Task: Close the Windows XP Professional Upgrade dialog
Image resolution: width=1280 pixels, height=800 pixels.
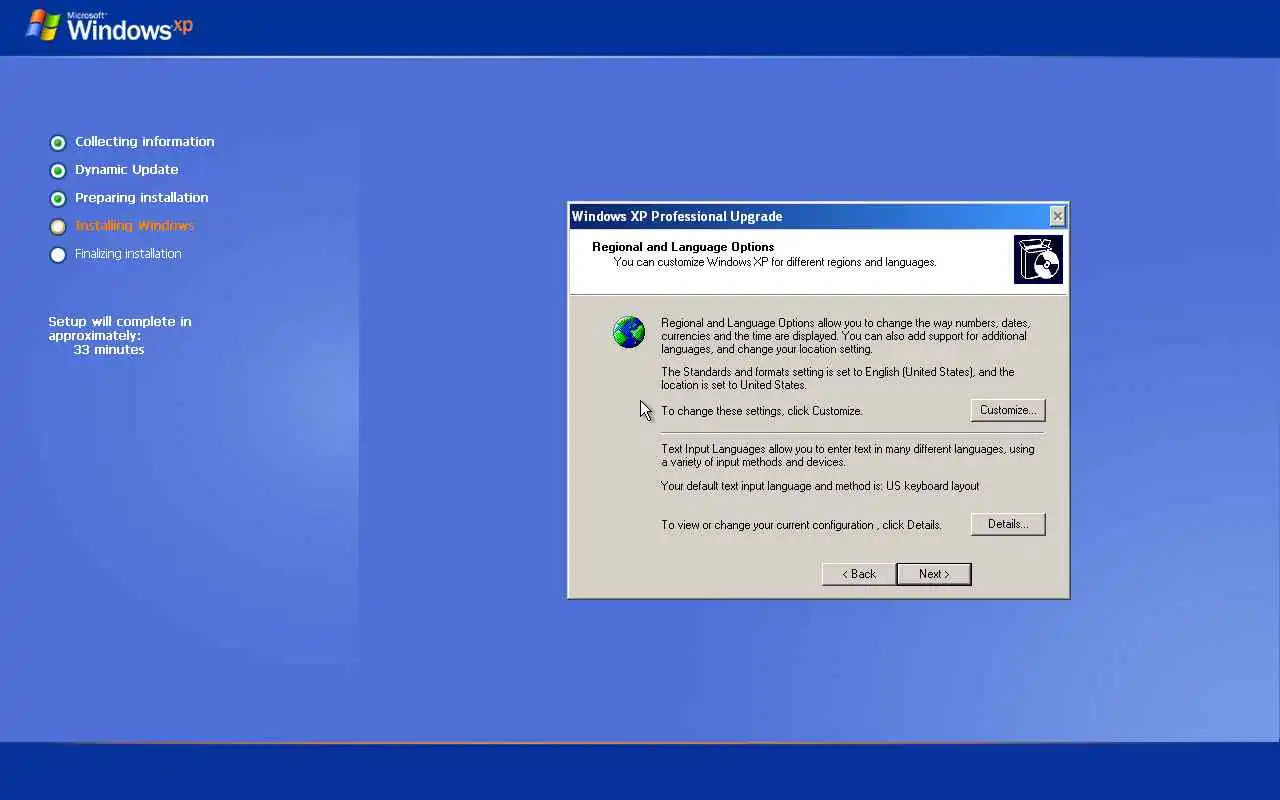Action: (x=1058, y=216)
